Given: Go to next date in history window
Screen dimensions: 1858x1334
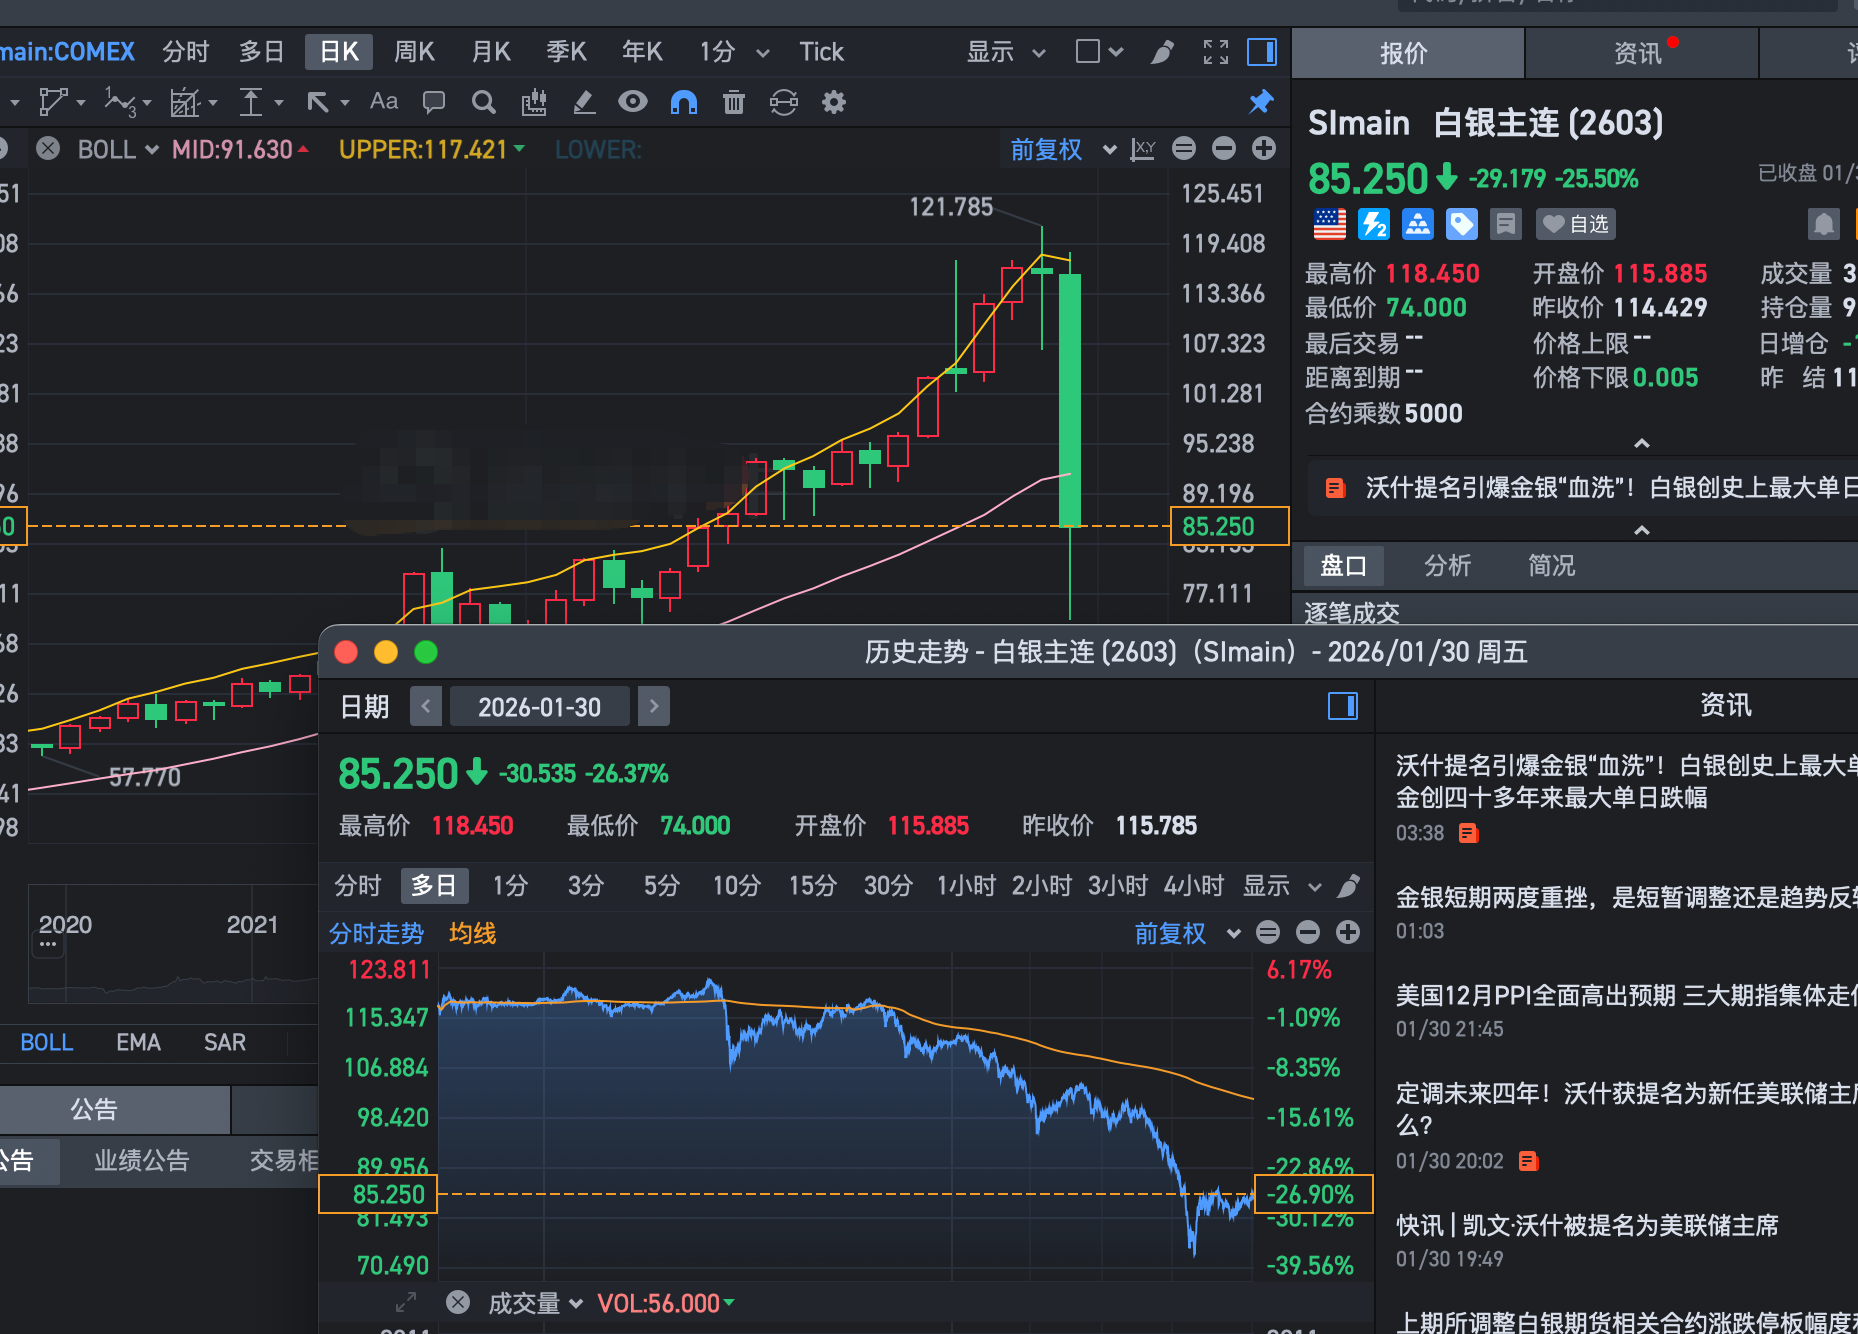Looking at the screenshot, I should point(654,707).
